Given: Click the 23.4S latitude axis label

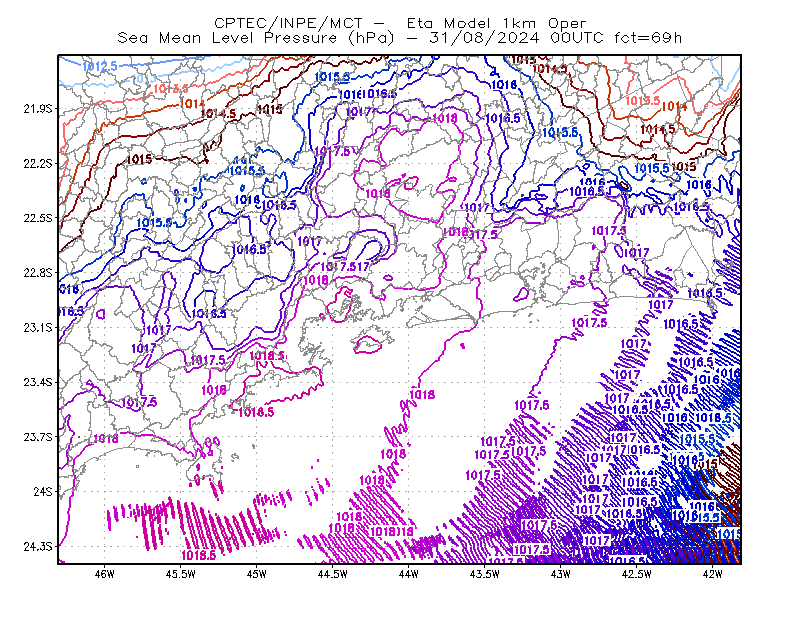Looking at the screenshot, I should [38, 382].
